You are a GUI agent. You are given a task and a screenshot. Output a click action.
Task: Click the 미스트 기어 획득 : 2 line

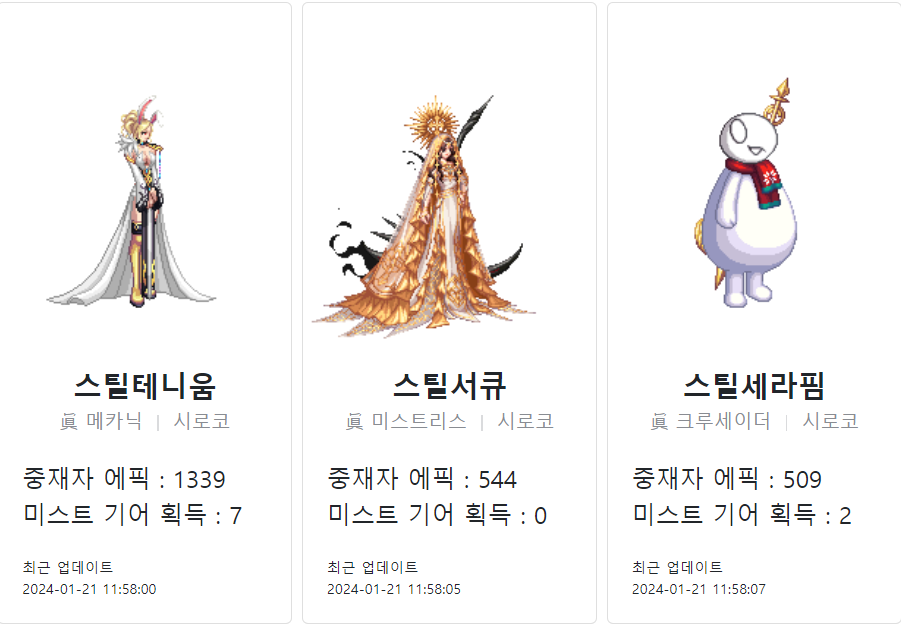pyautogui.click(x=742, y=514)
